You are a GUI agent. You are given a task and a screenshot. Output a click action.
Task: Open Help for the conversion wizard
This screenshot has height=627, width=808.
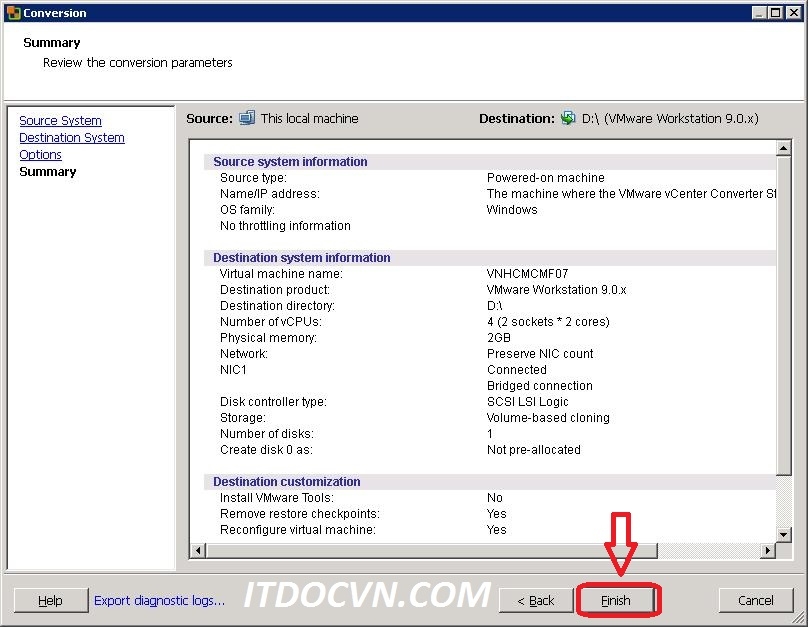[50, 600]
